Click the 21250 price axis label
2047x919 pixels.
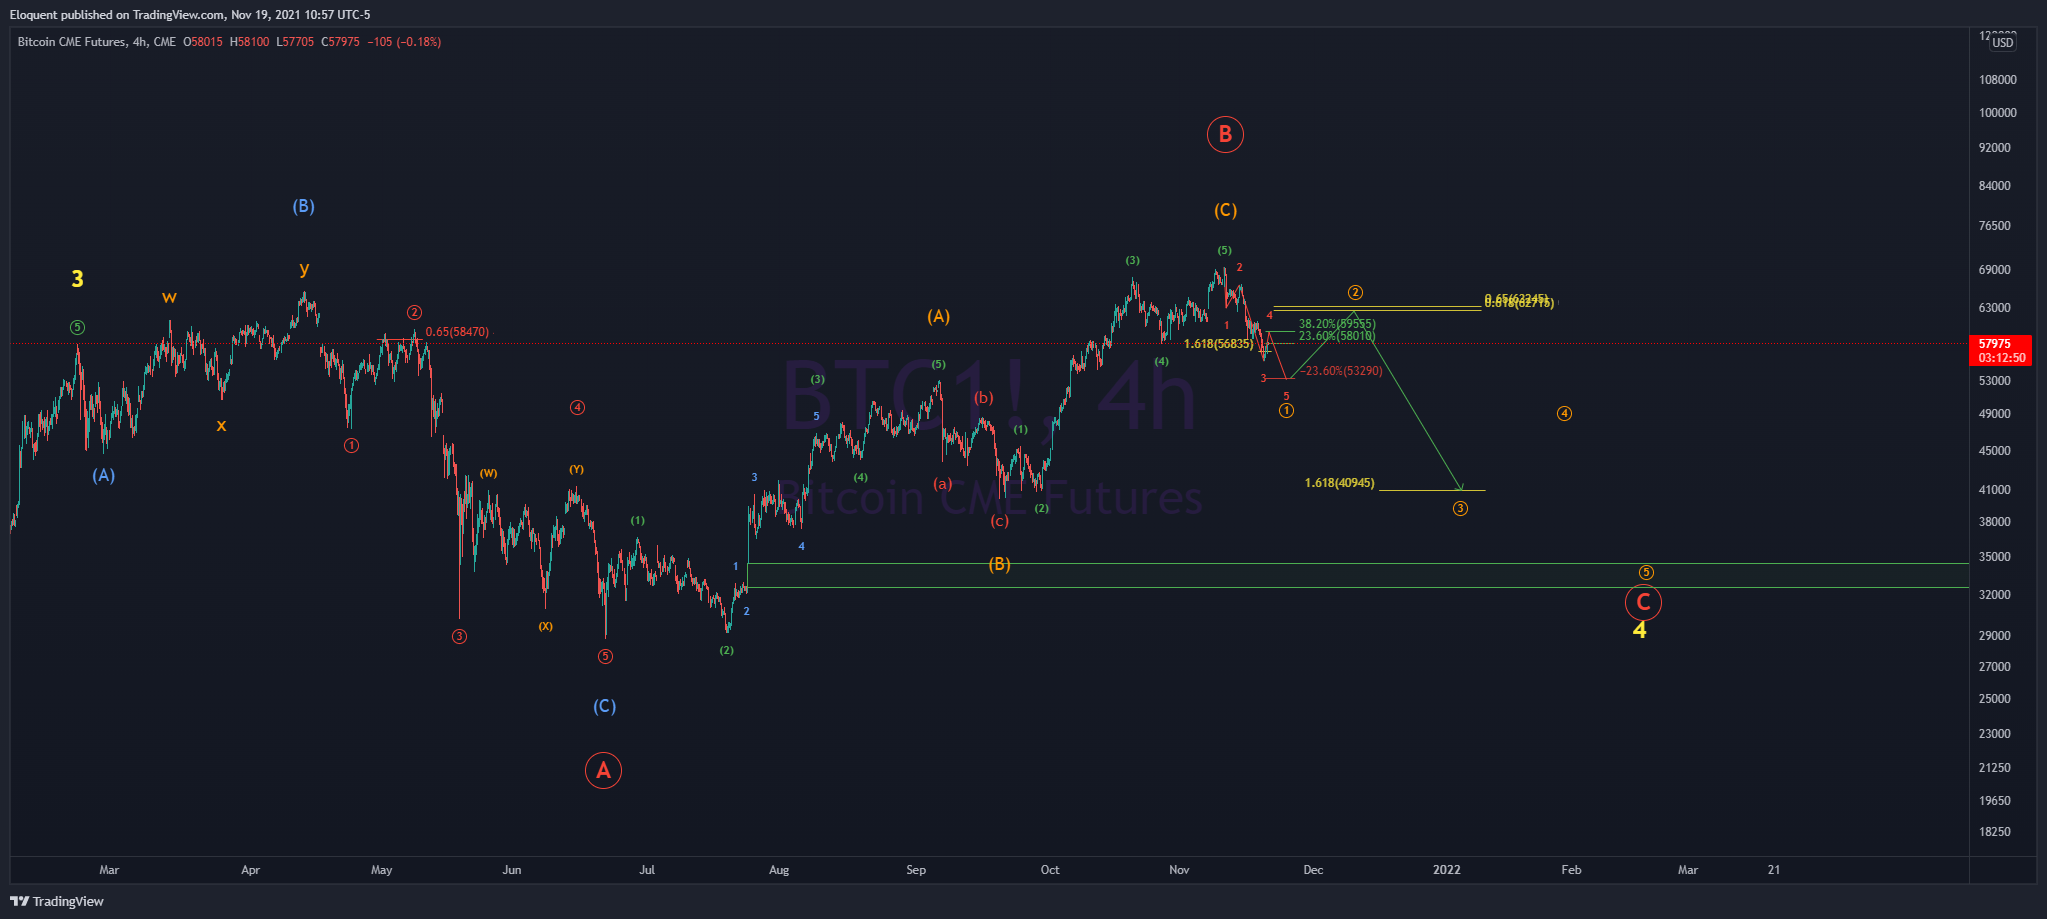click(x=1994, y=768)
